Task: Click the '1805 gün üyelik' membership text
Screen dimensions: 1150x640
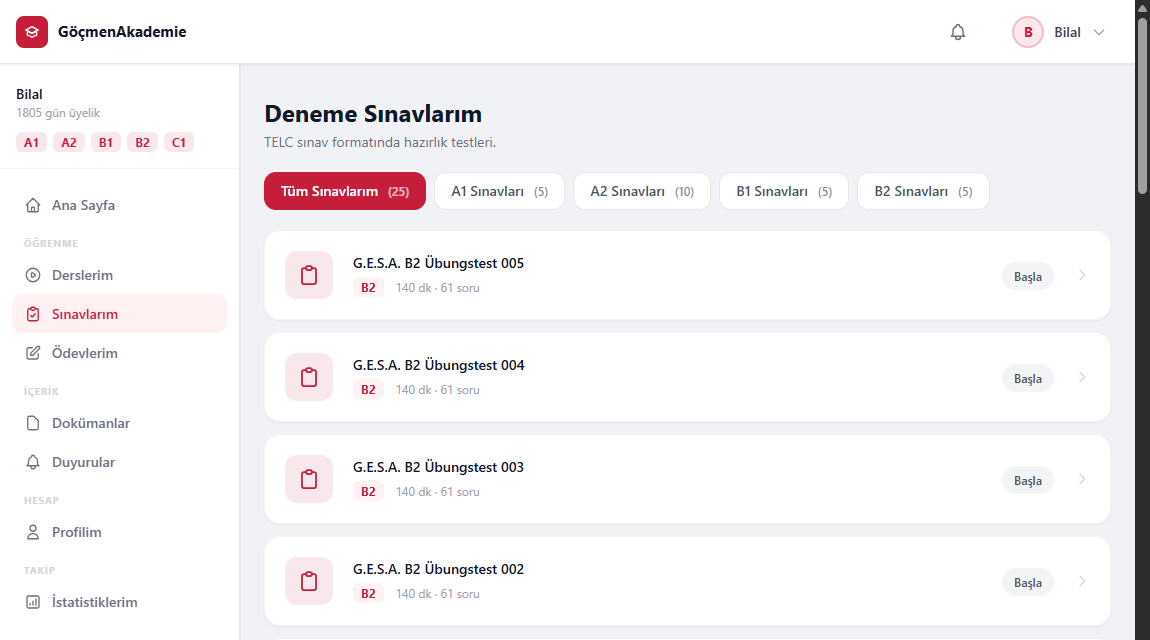Action: coord(58,113)
